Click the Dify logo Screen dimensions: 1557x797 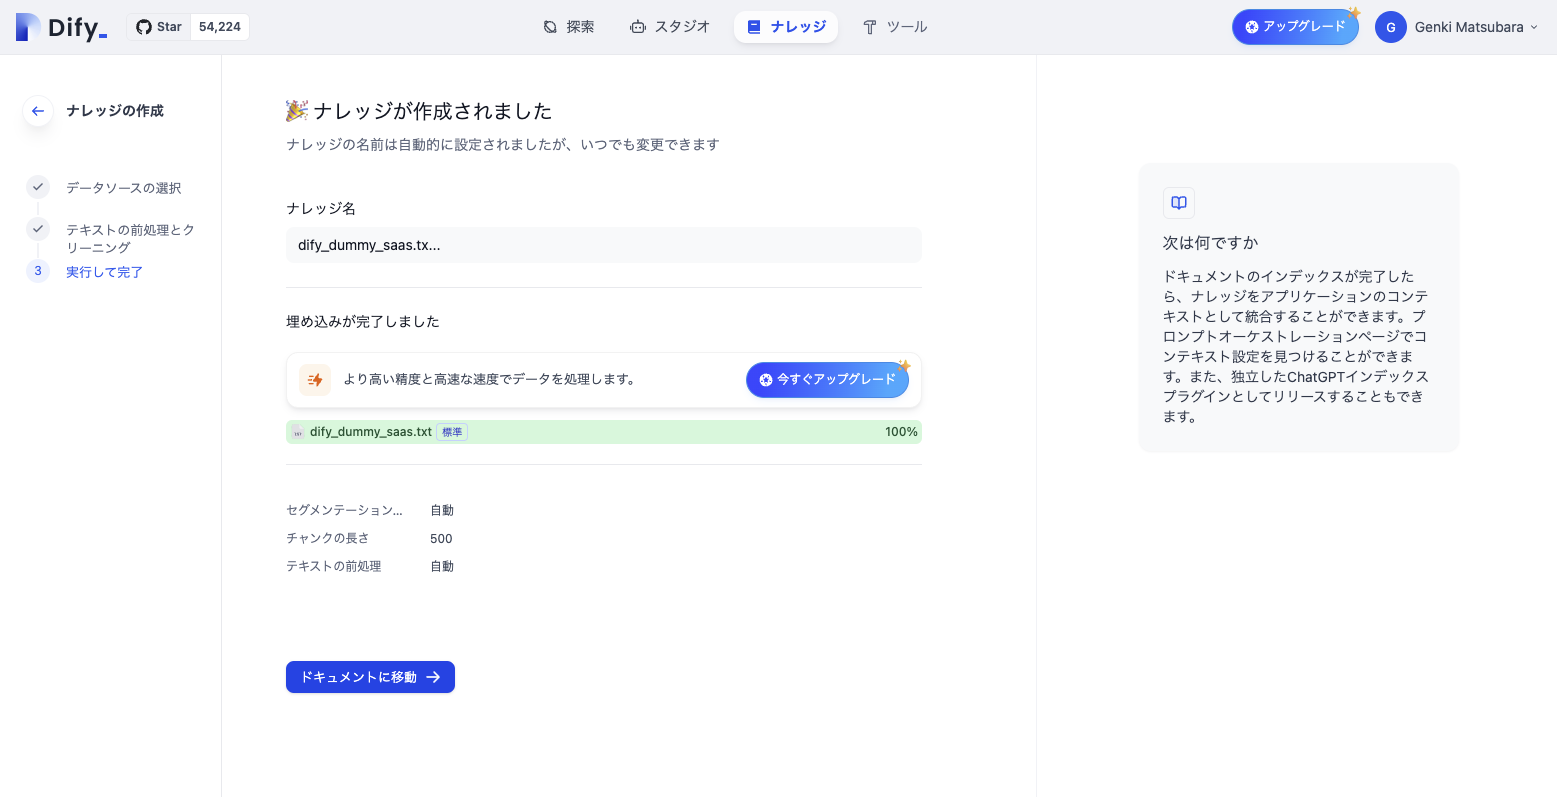coord(61,27)
